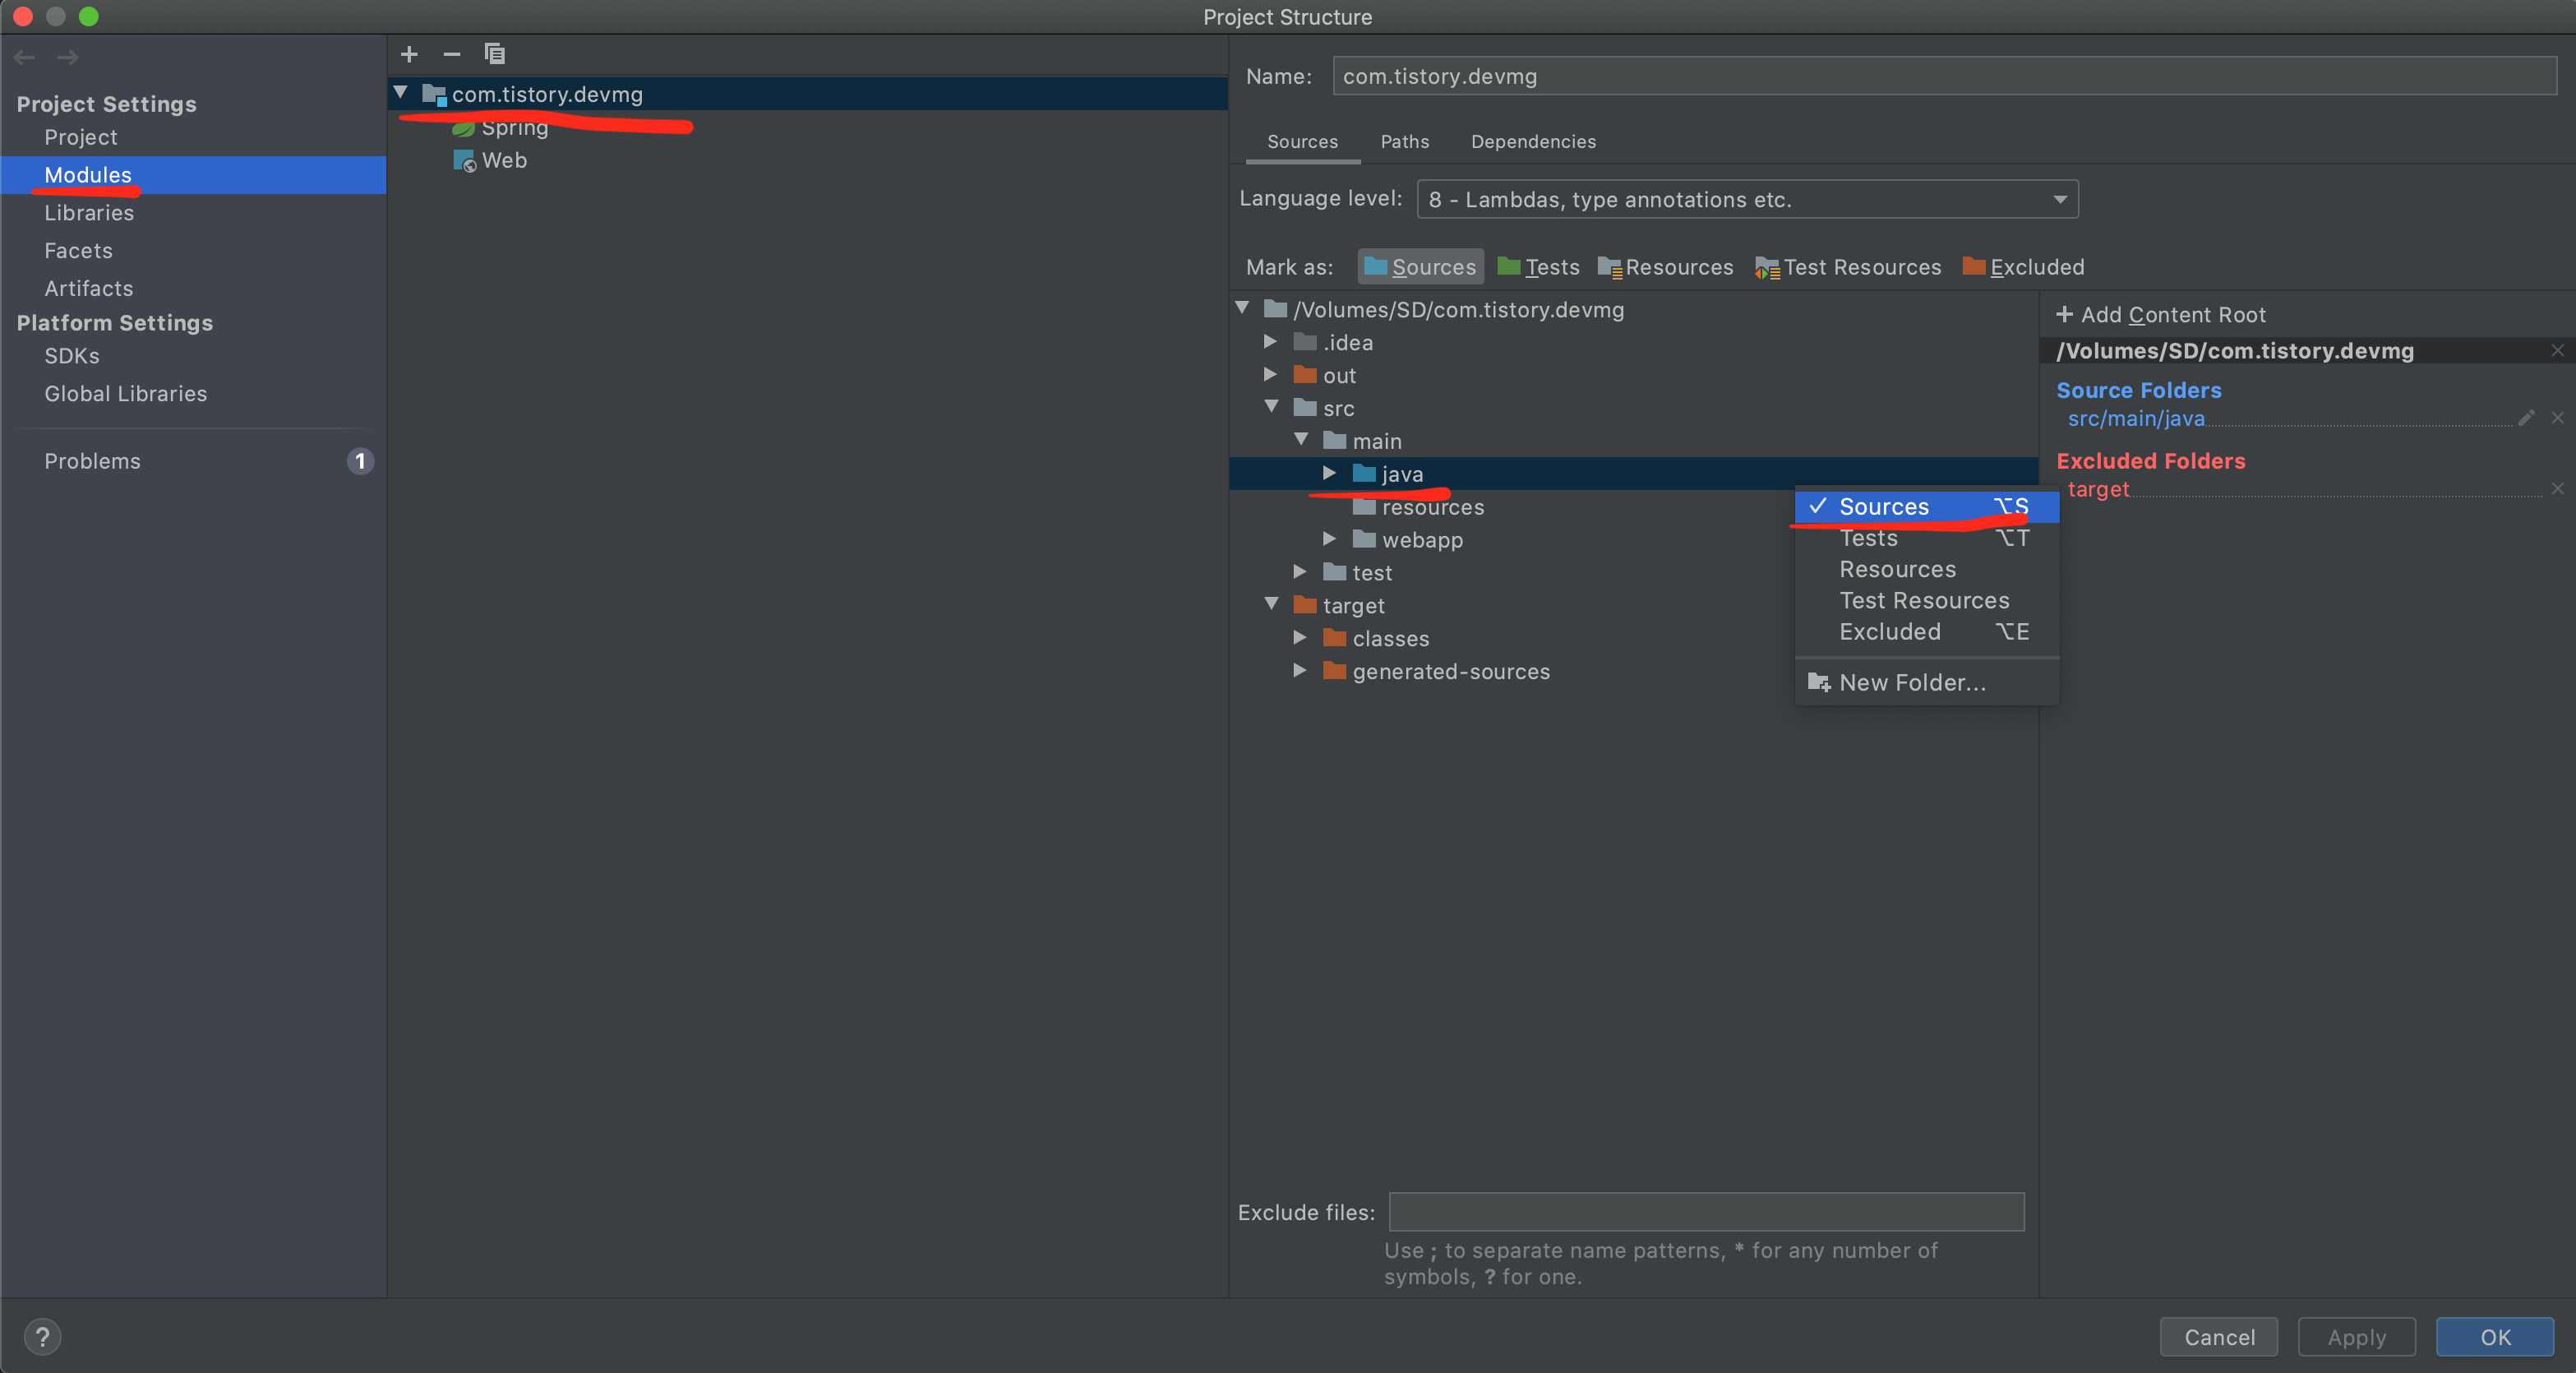Click the add module plus icon
The image size is (2576, 1373).
(x=409, y=54)
